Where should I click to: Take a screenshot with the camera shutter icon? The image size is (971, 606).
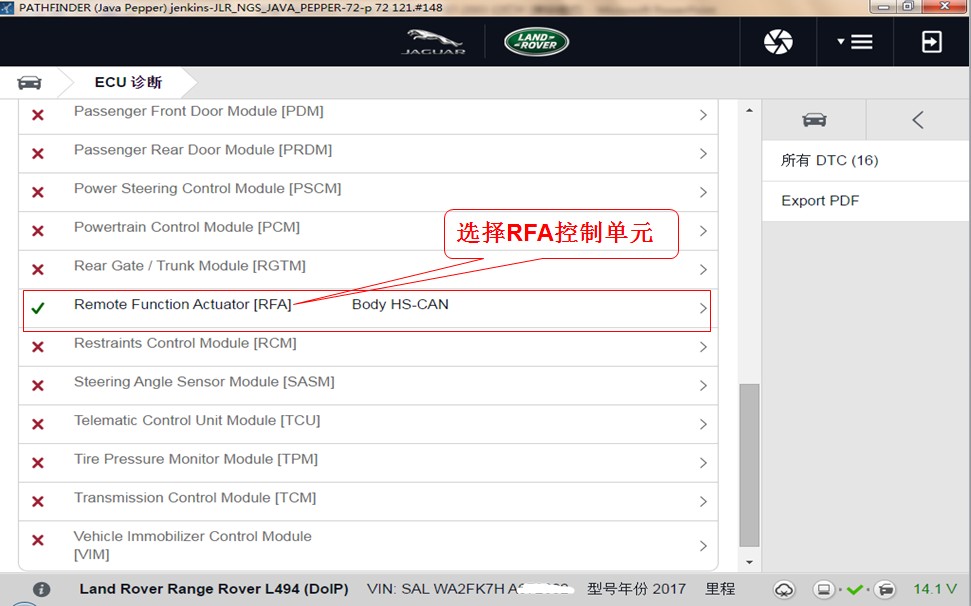click(778, 41)
